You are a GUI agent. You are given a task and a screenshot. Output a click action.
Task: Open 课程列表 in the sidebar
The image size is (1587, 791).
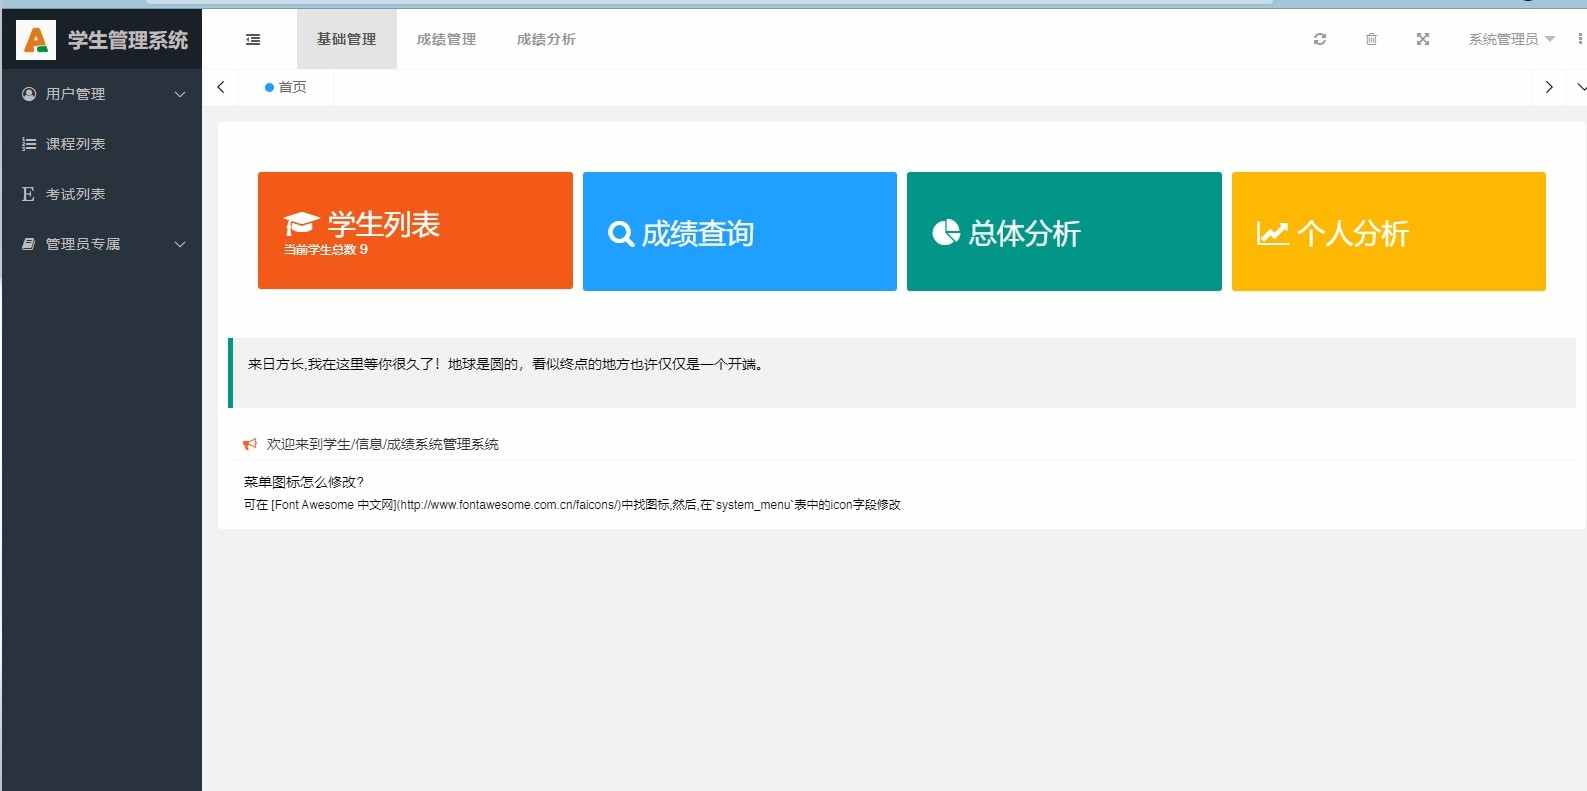[x=76, y=144]
